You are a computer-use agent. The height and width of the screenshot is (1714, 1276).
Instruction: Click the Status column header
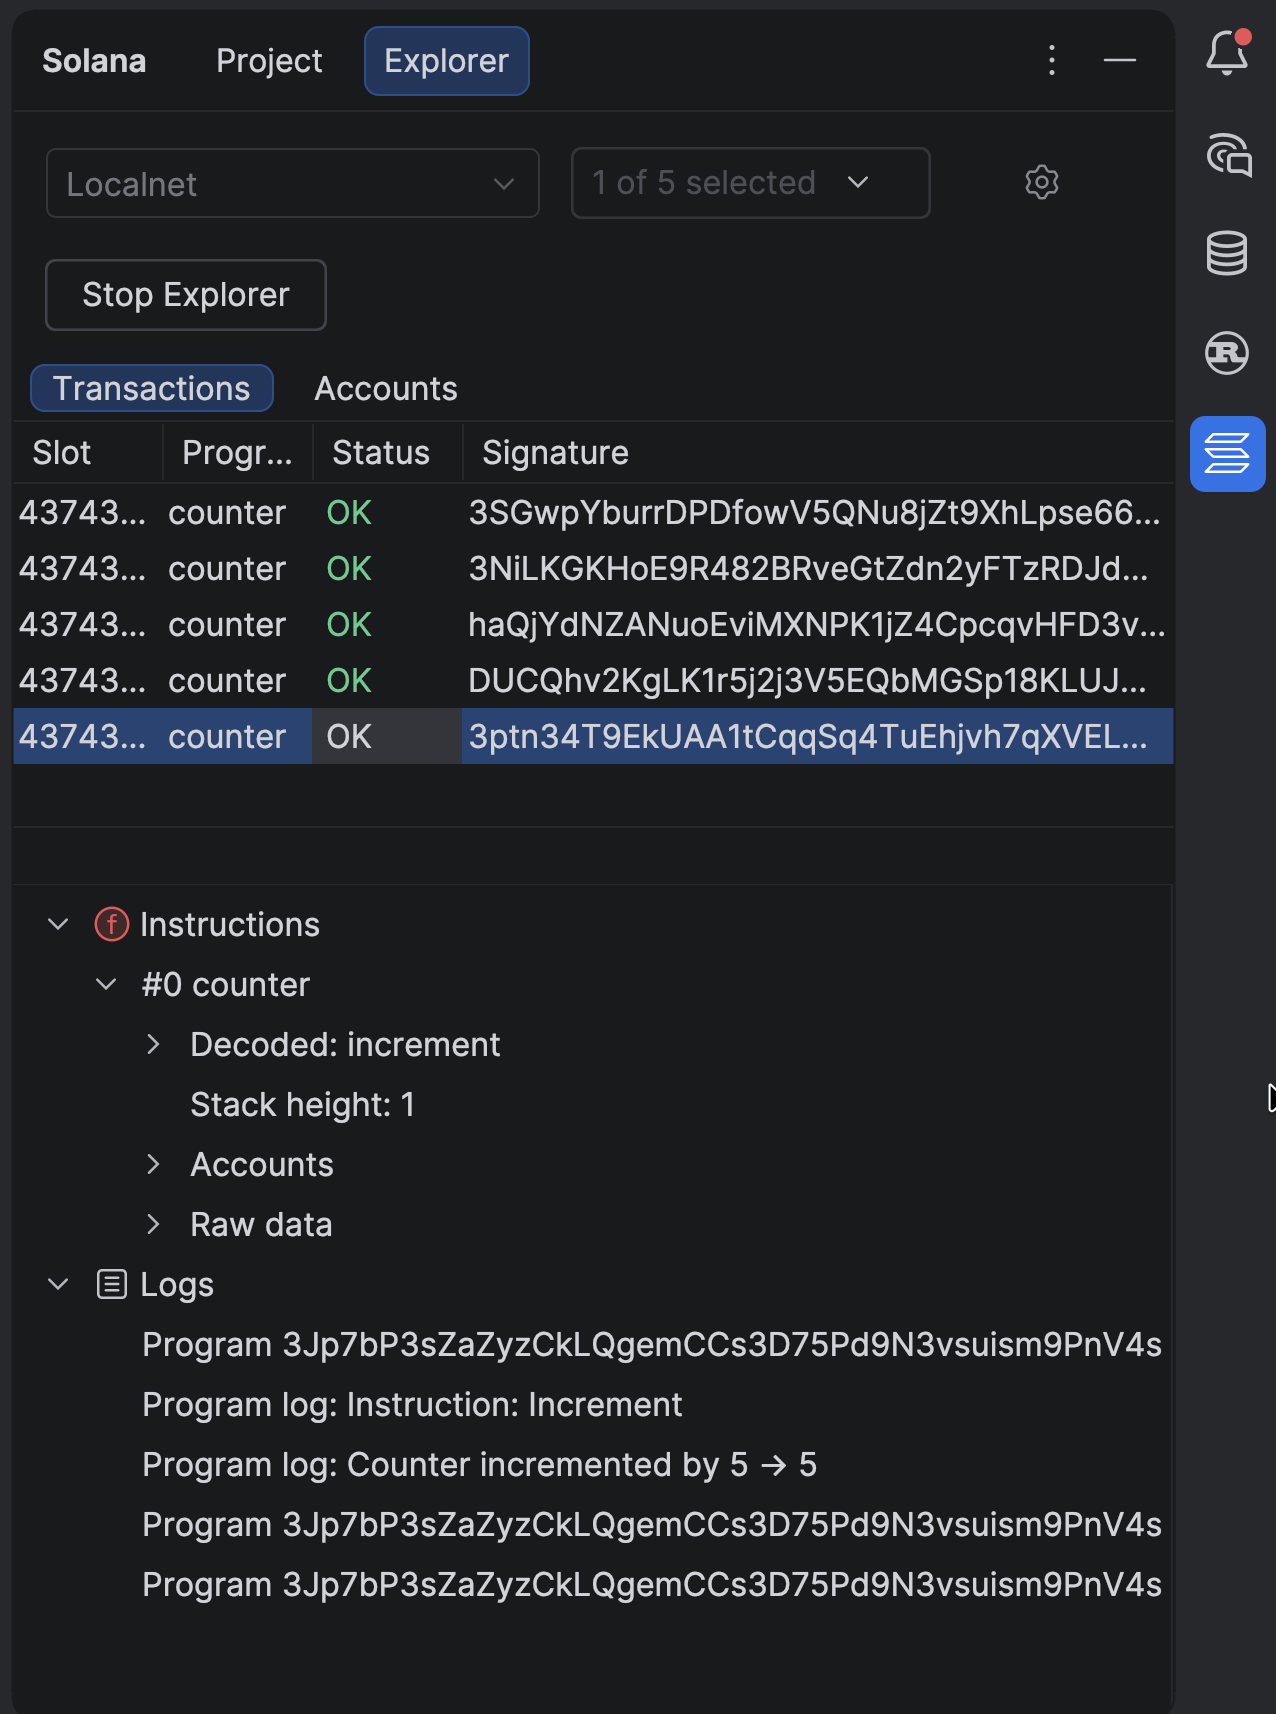pyautogui.click(x=388, y=453)
